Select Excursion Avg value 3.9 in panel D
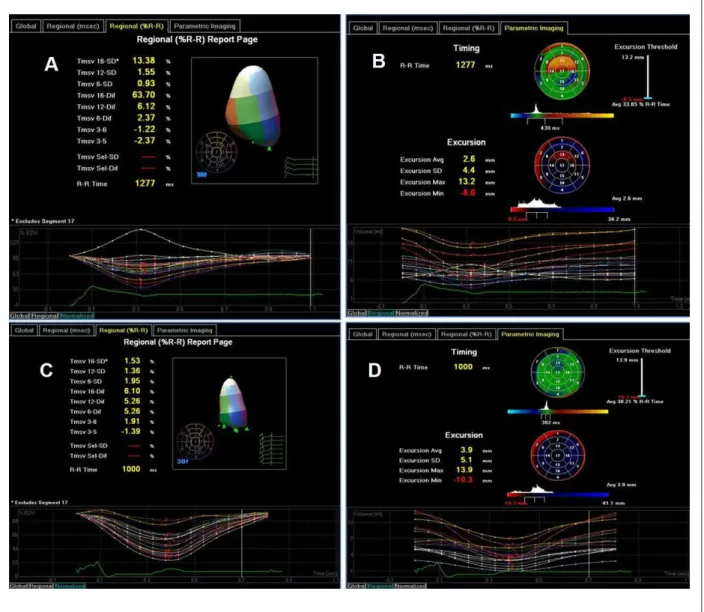 pos(466,450)
